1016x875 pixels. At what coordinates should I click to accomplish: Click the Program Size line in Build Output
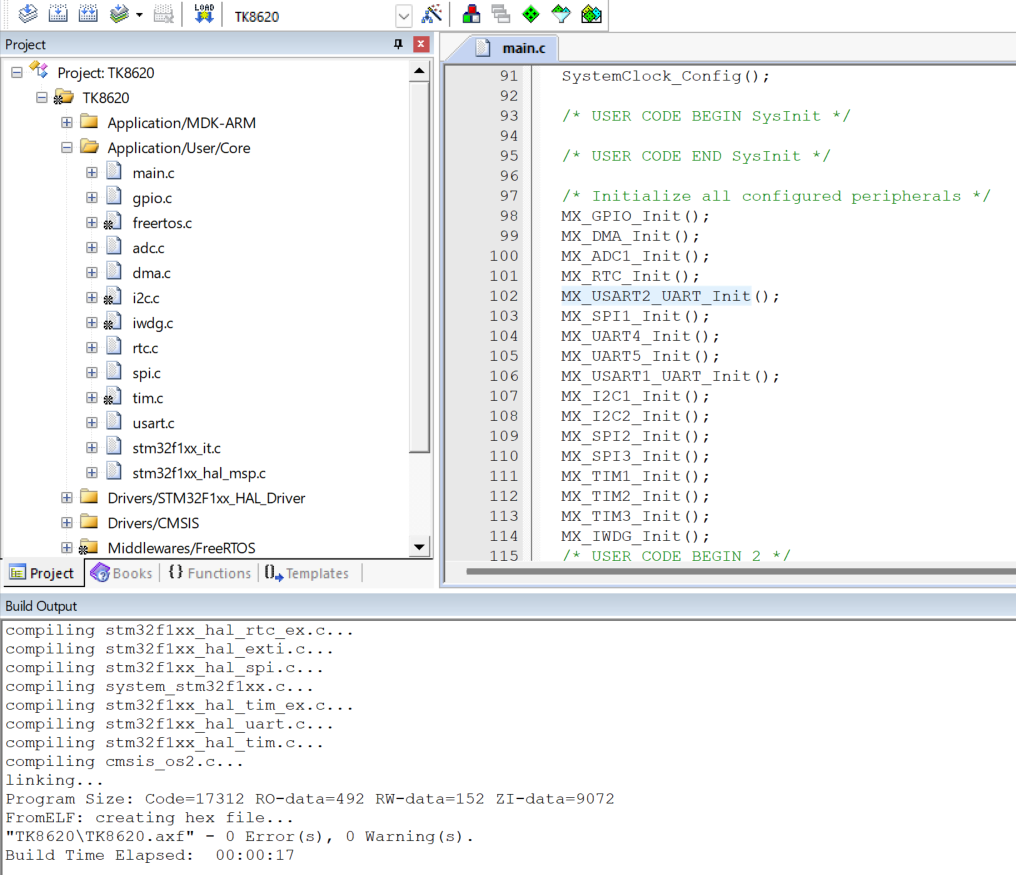[310, 799]
